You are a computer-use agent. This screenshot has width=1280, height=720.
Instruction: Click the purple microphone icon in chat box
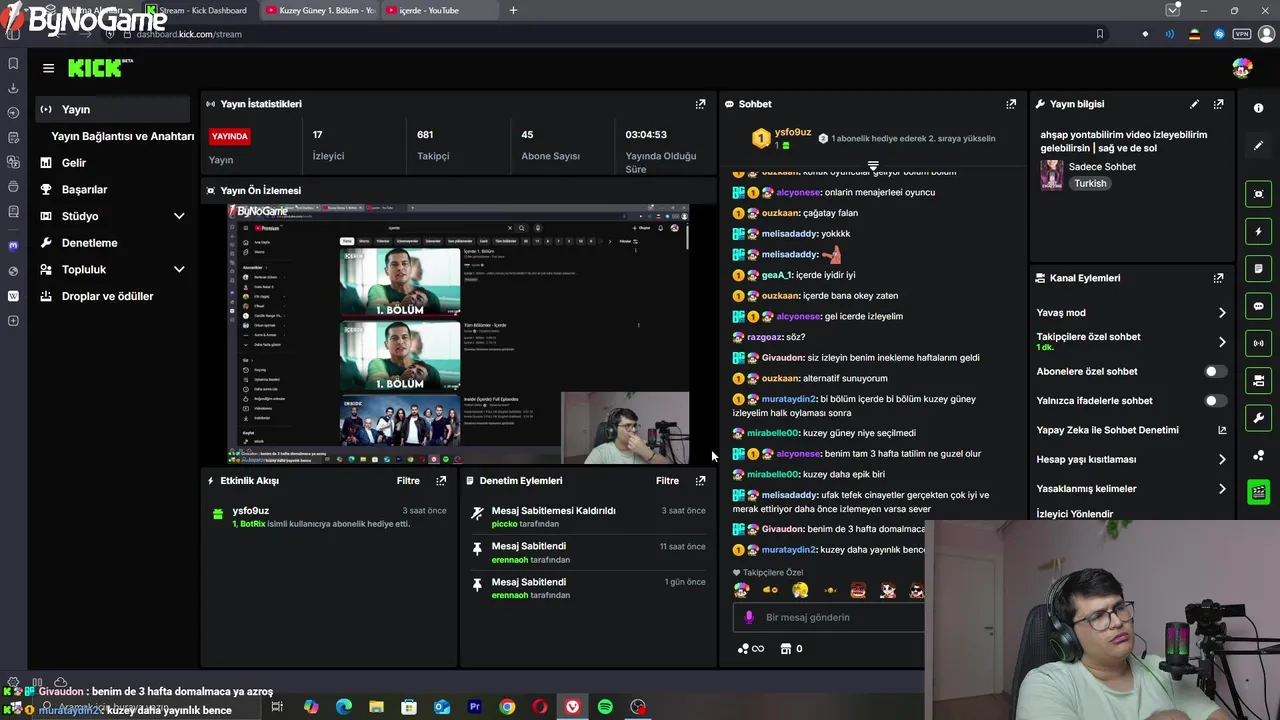[750, 617]
